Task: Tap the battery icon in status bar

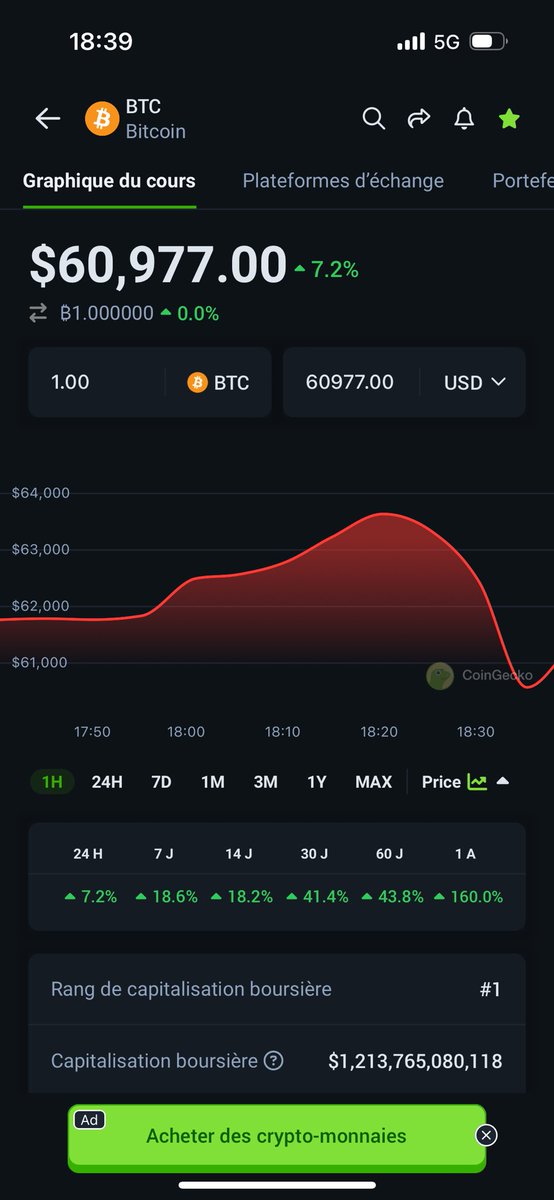Action: click(488, 42)
